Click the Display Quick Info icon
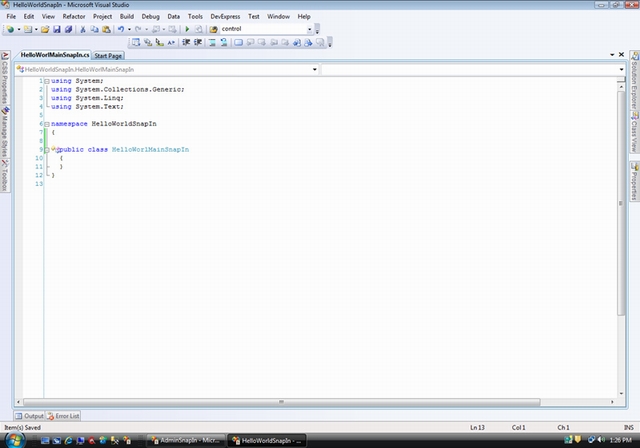Image resolution: width=640 pixels, height=448 pixels. (160, 42)
